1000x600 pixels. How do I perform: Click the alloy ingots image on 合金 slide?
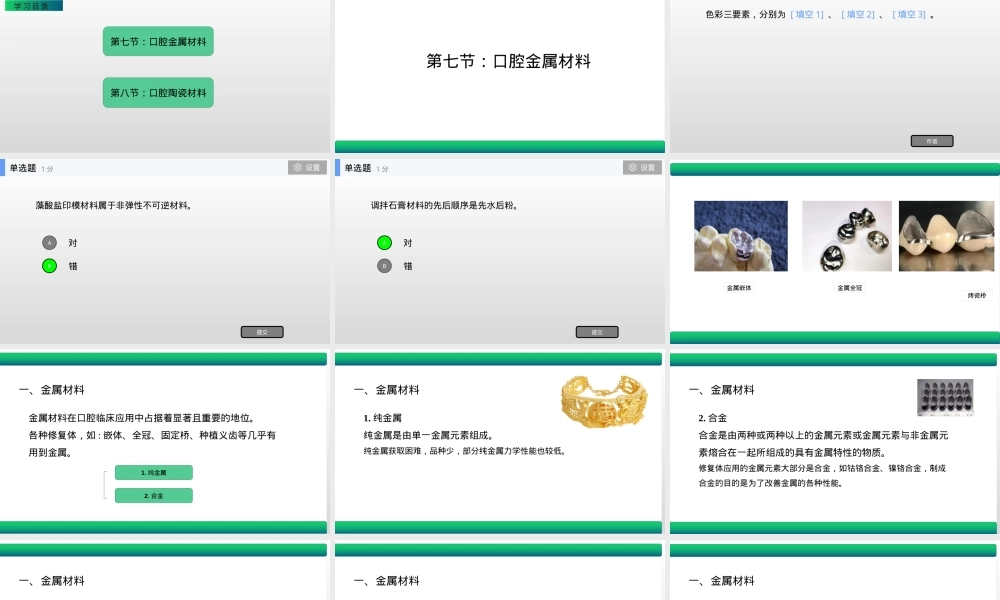pos(945,397)
